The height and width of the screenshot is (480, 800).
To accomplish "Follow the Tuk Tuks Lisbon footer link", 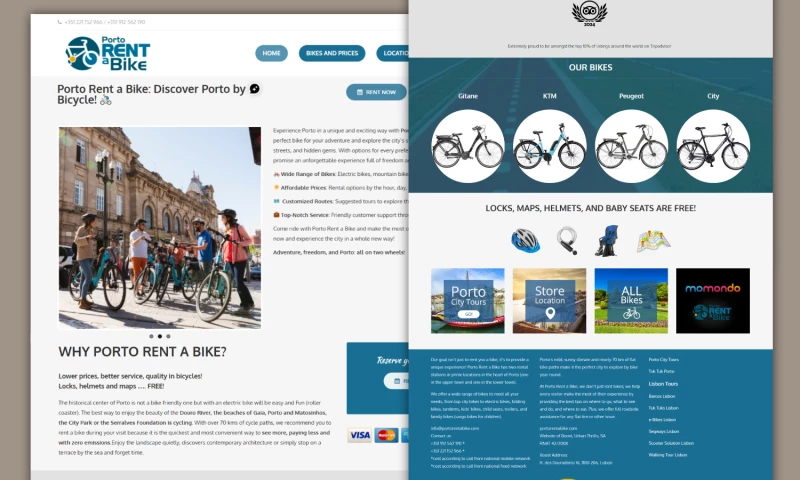I will [664, 408].
